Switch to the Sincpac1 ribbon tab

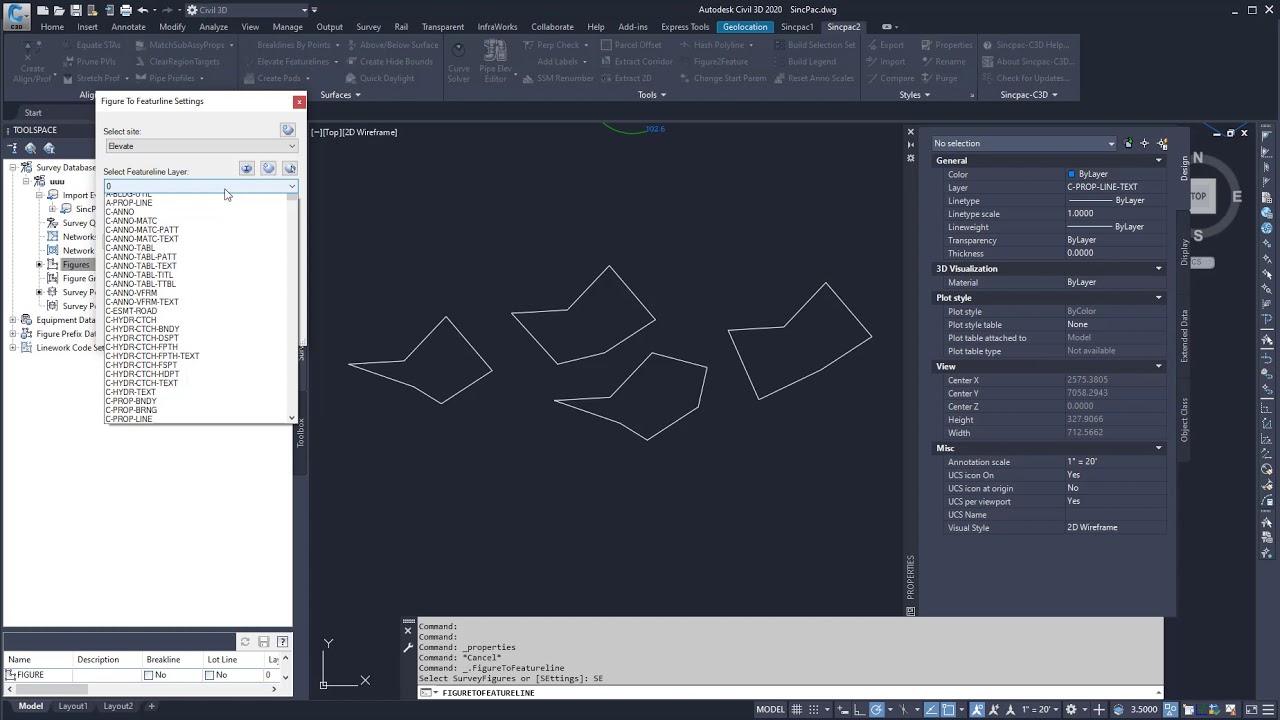[x=797, y=27]
